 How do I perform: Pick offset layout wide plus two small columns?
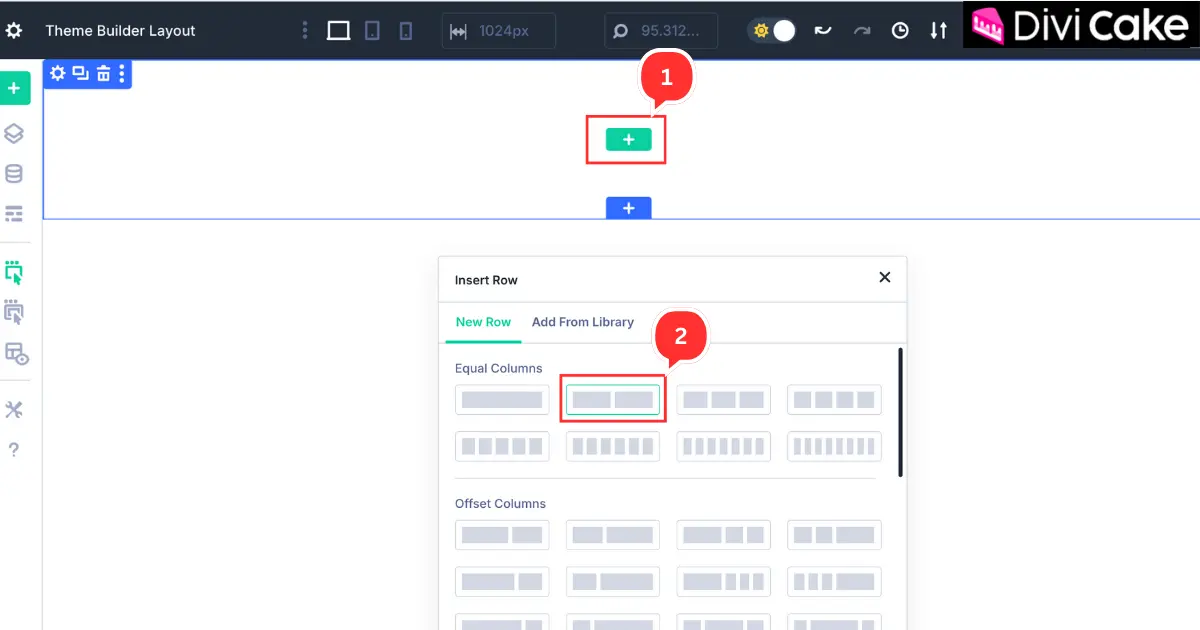click(724, 535)
